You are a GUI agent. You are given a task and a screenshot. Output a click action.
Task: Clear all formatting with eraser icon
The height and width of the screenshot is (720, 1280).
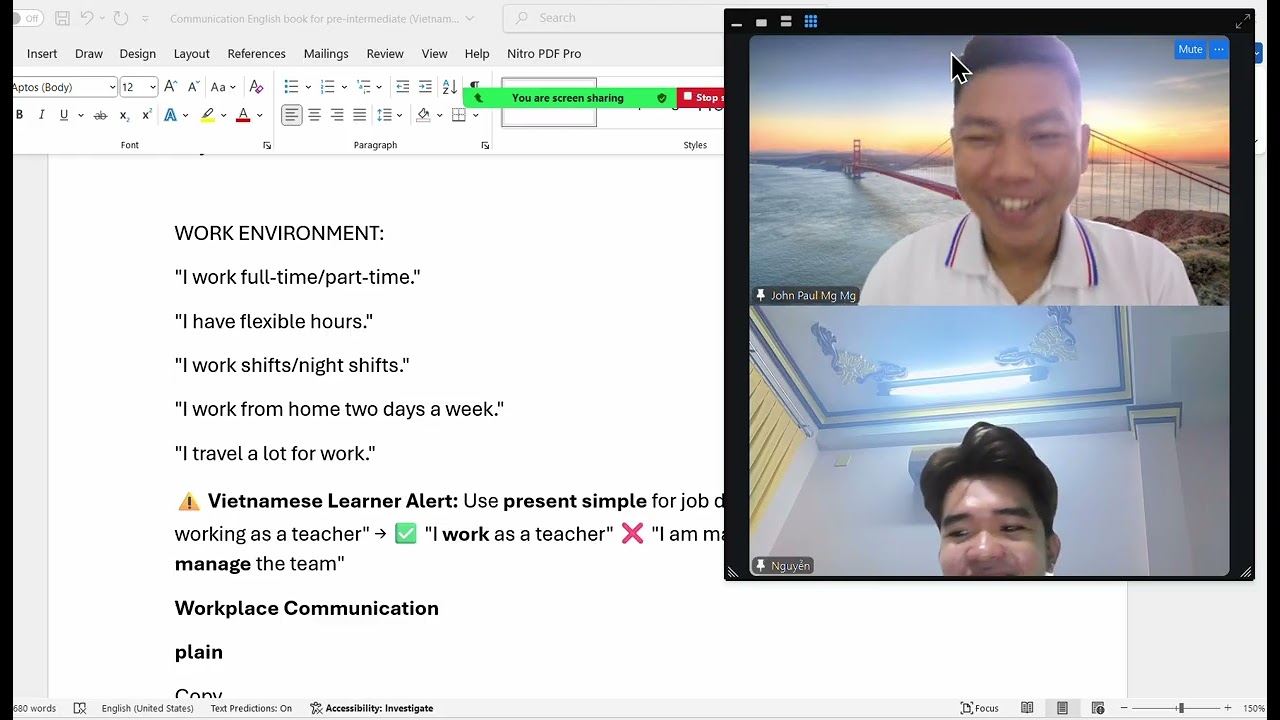point(256,87)
